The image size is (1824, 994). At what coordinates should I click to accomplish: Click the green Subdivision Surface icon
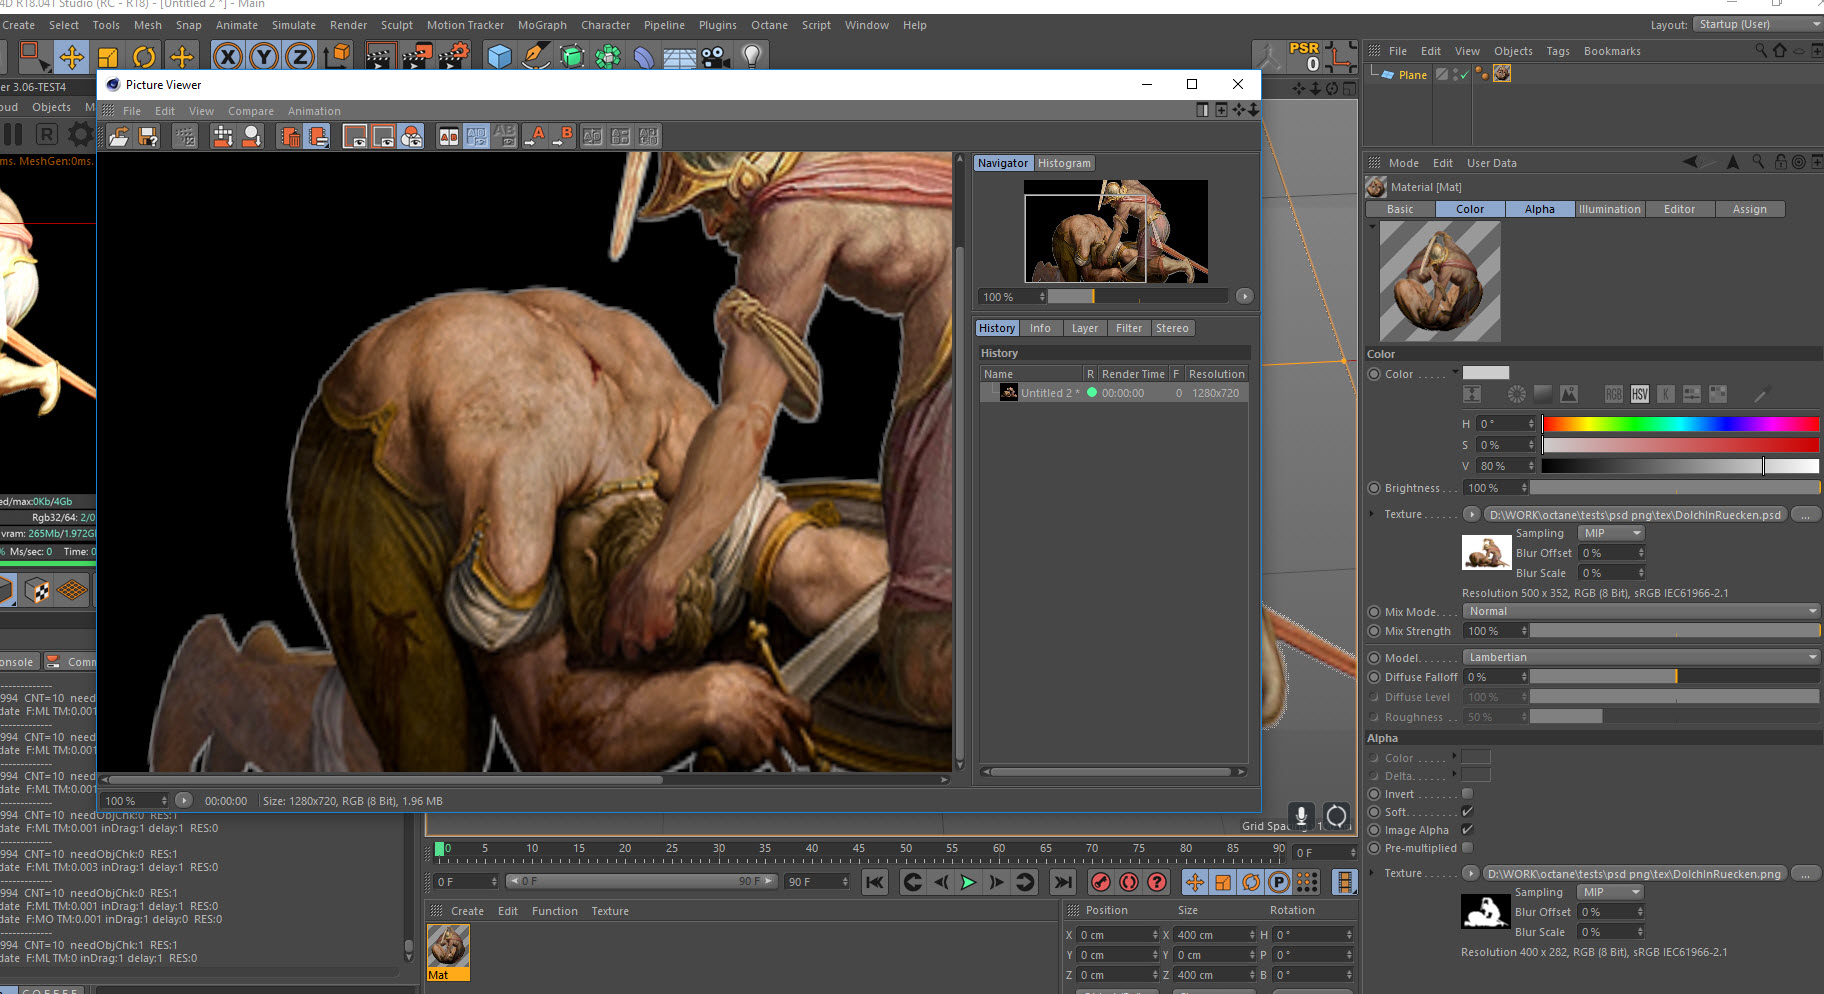(x=572, y=57)
